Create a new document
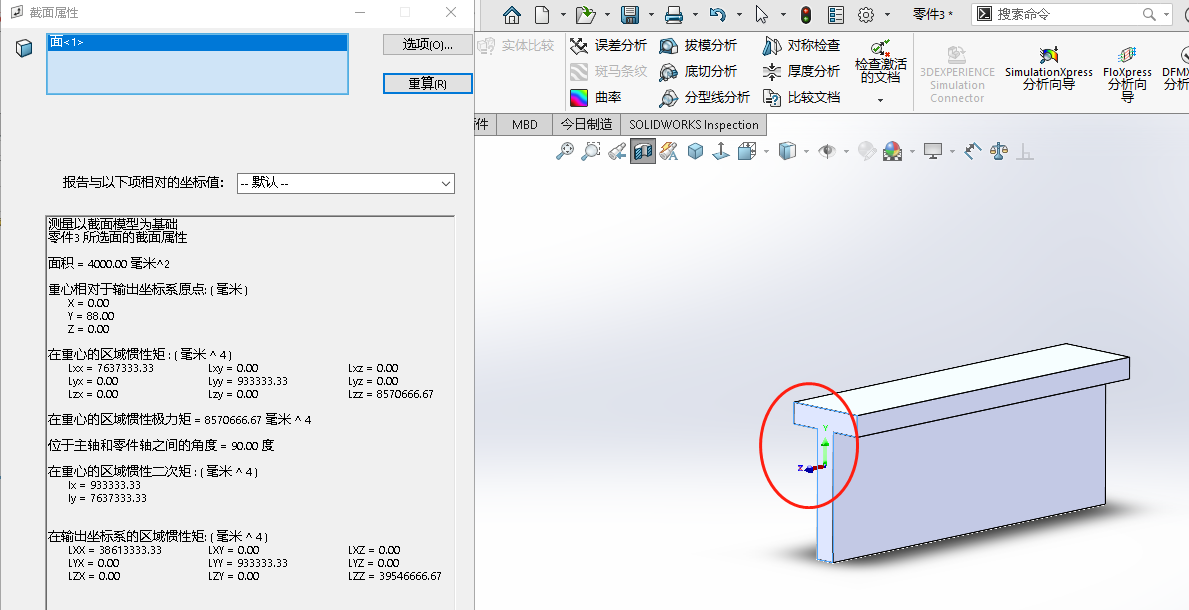This screenshot has height=610, width=1189. [541, 14]
